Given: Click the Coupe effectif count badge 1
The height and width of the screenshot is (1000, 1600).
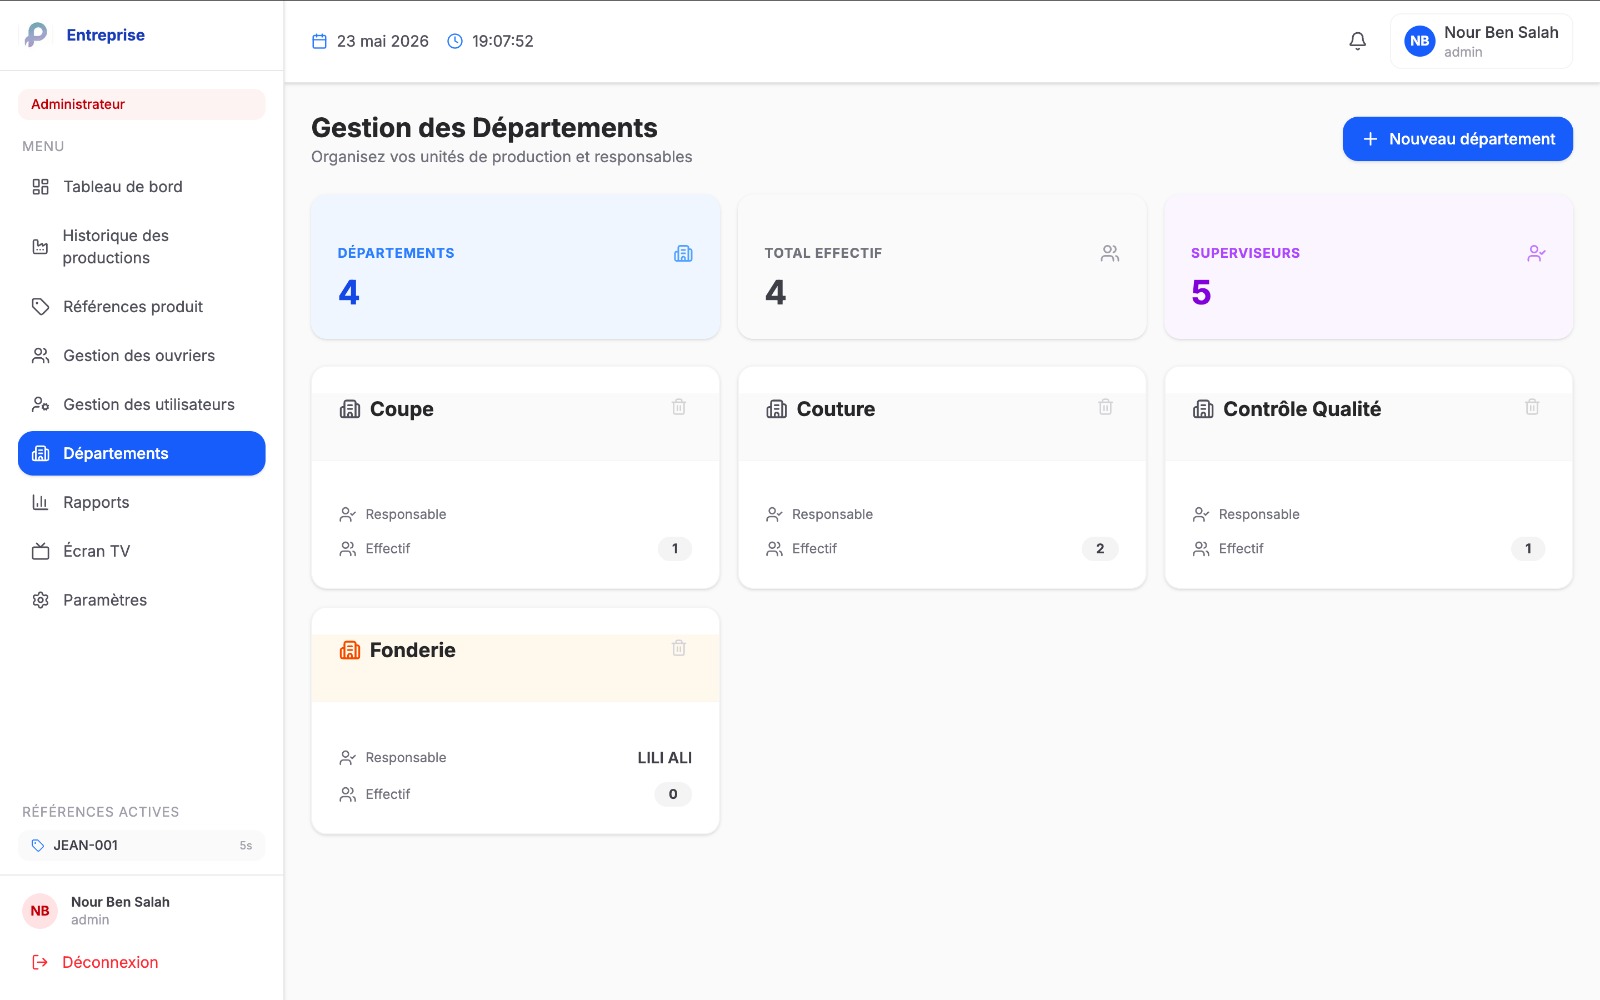Looking at the screenshot, I should (x=675, y=549).
